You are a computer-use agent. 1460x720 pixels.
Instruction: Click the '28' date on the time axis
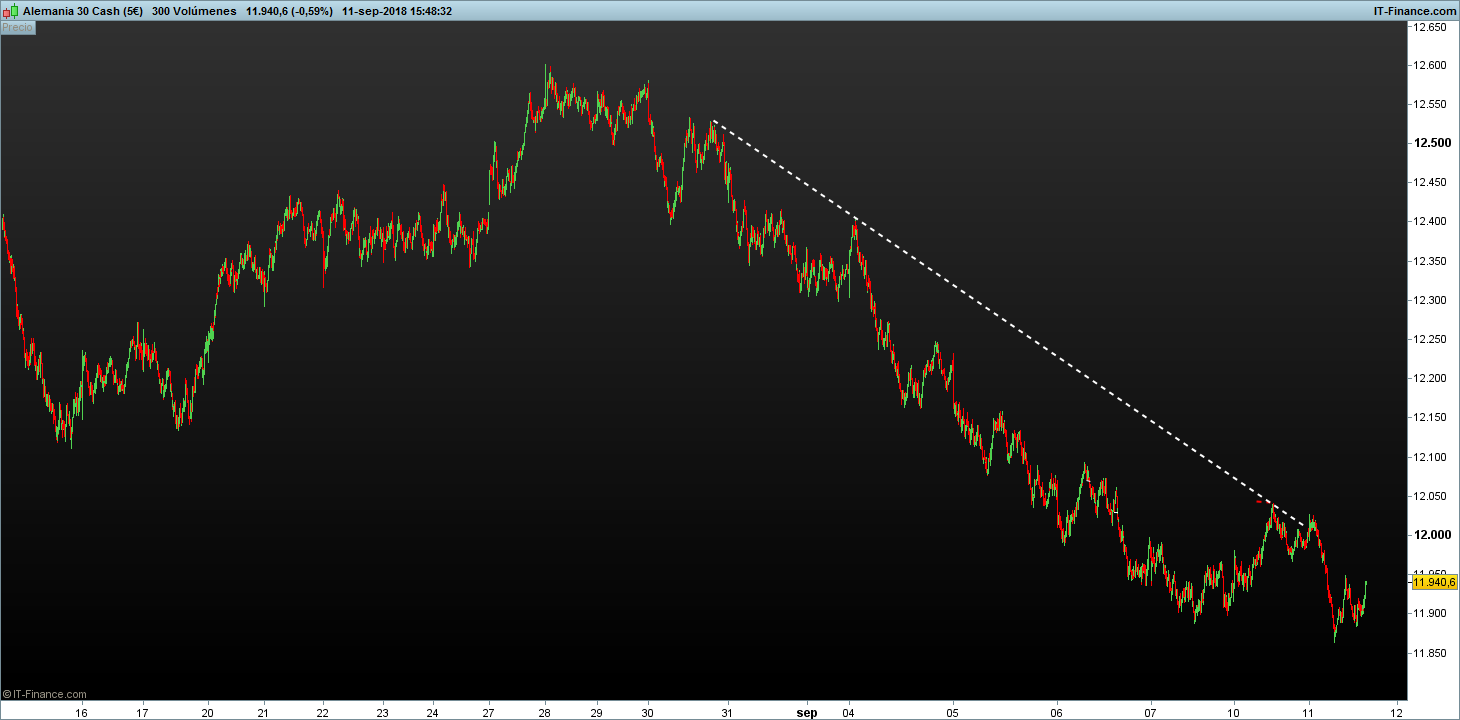(546, 713)
